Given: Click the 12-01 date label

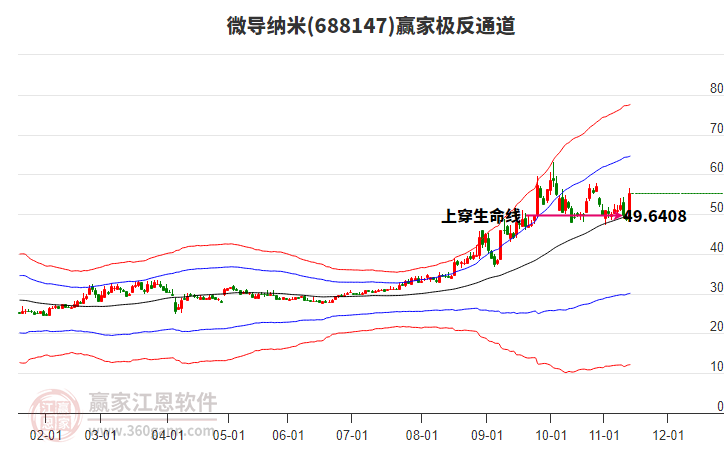Looking at the screenshot, I should 668,435.
